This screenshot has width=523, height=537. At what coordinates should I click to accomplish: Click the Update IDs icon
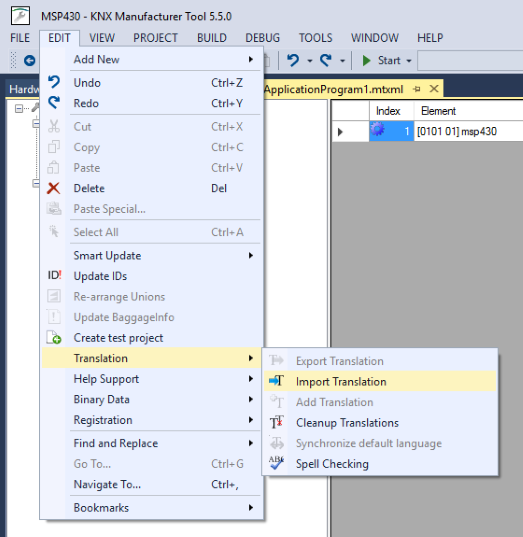54,275
